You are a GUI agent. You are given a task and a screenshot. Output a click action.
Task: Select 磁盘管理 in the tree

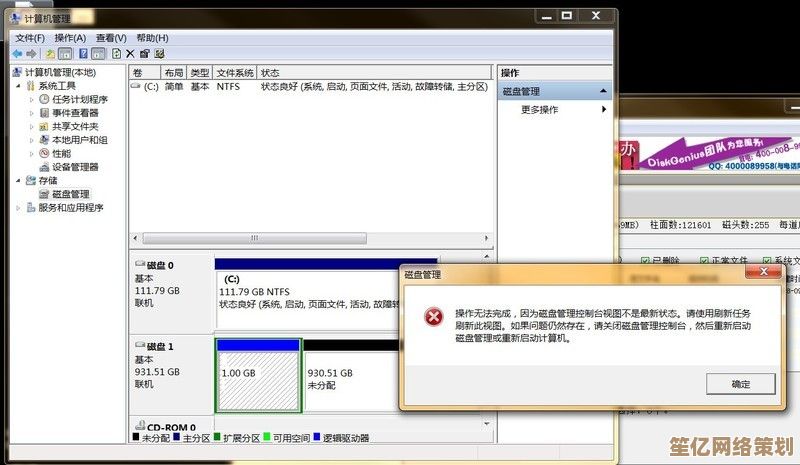[x=71, y=194]
